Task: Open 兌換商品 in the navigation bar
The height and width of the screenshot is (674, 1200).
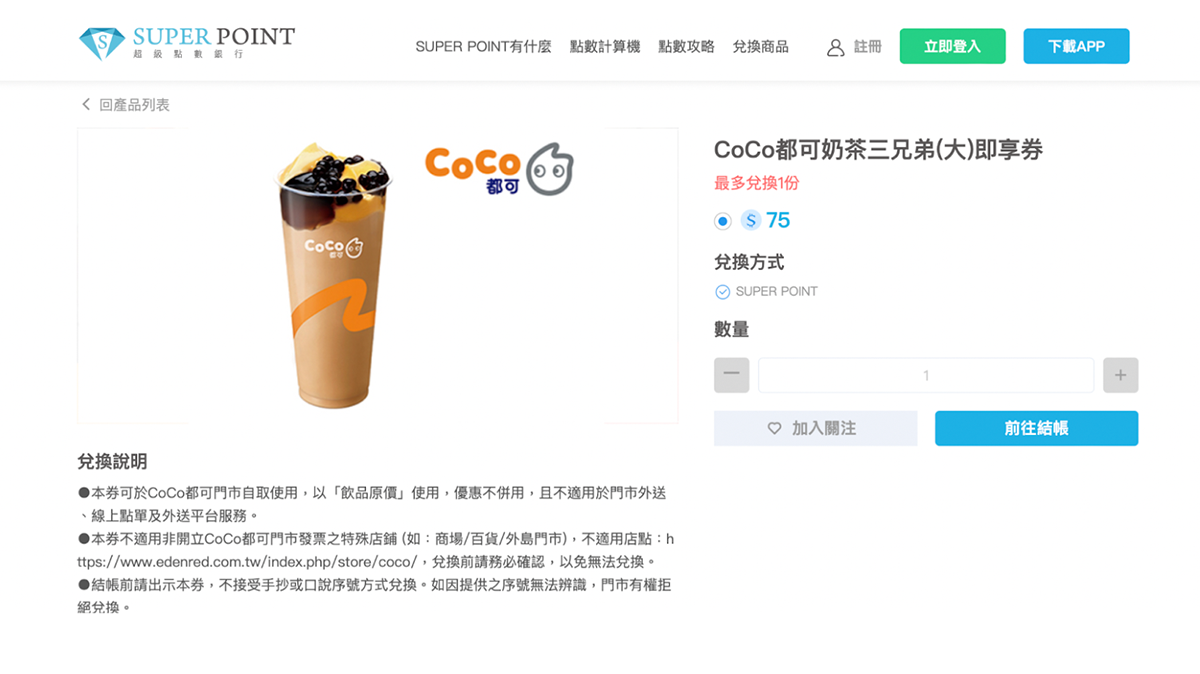Action: coord(760,47)
